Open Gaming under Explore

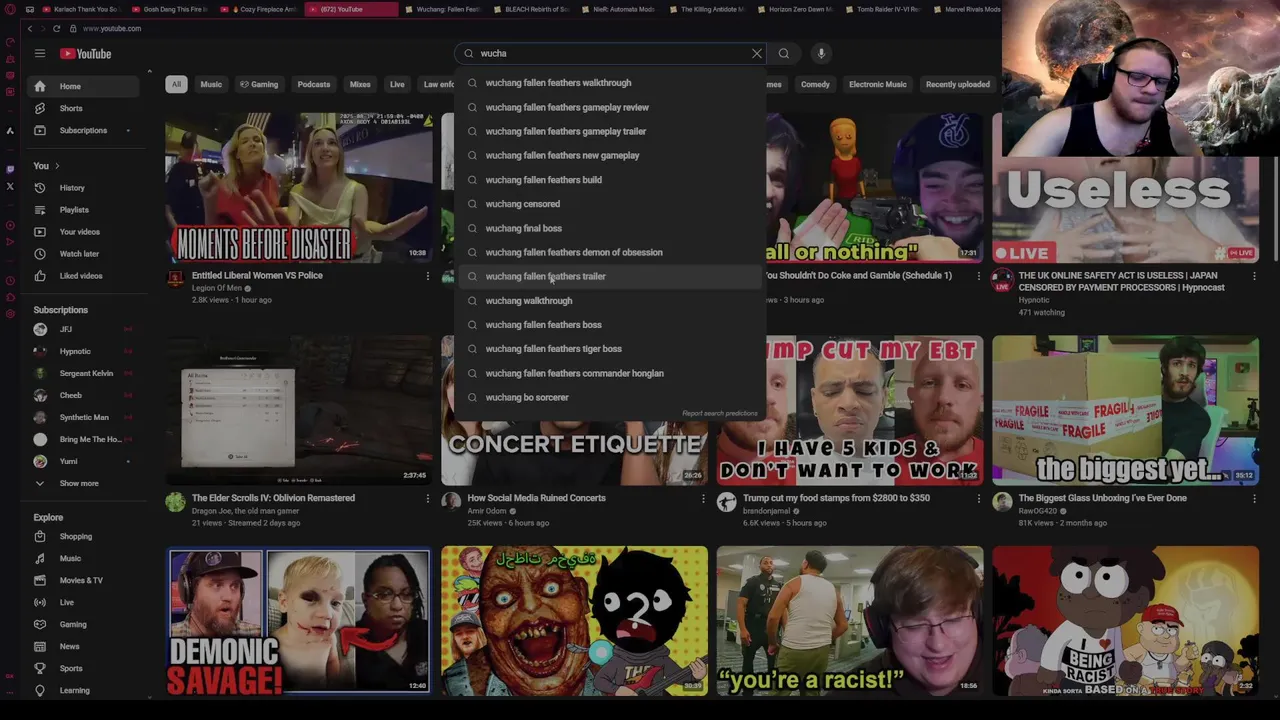tap(84, 624)
